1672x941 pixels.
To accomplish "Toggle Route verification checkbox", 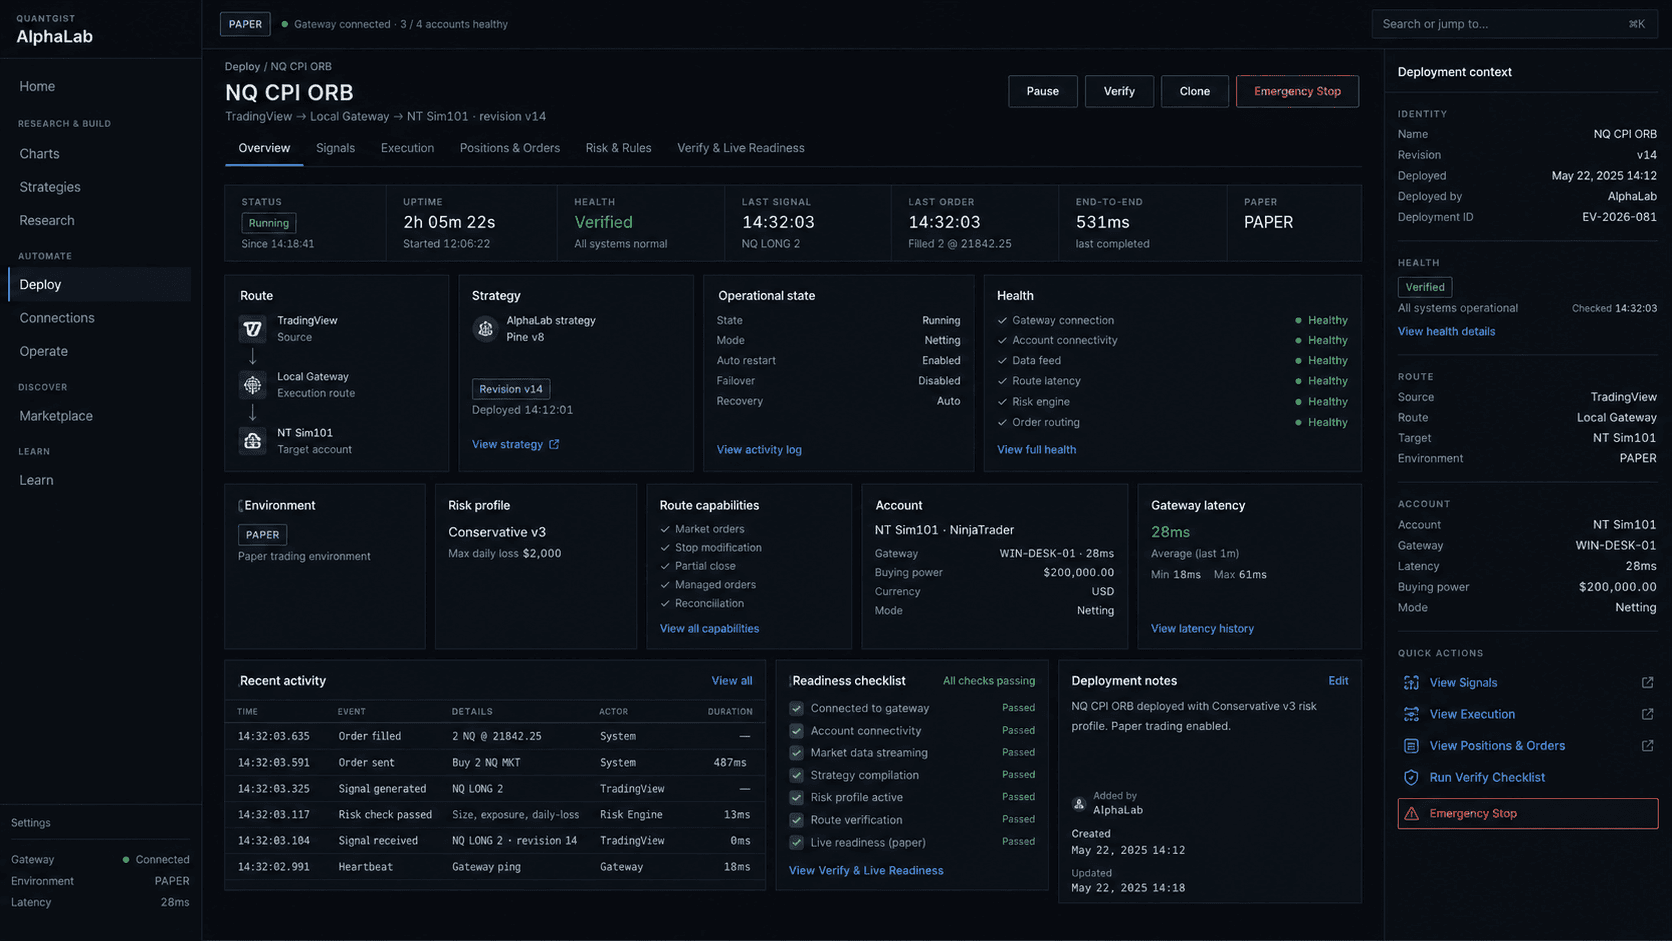I will click(796, 820).
